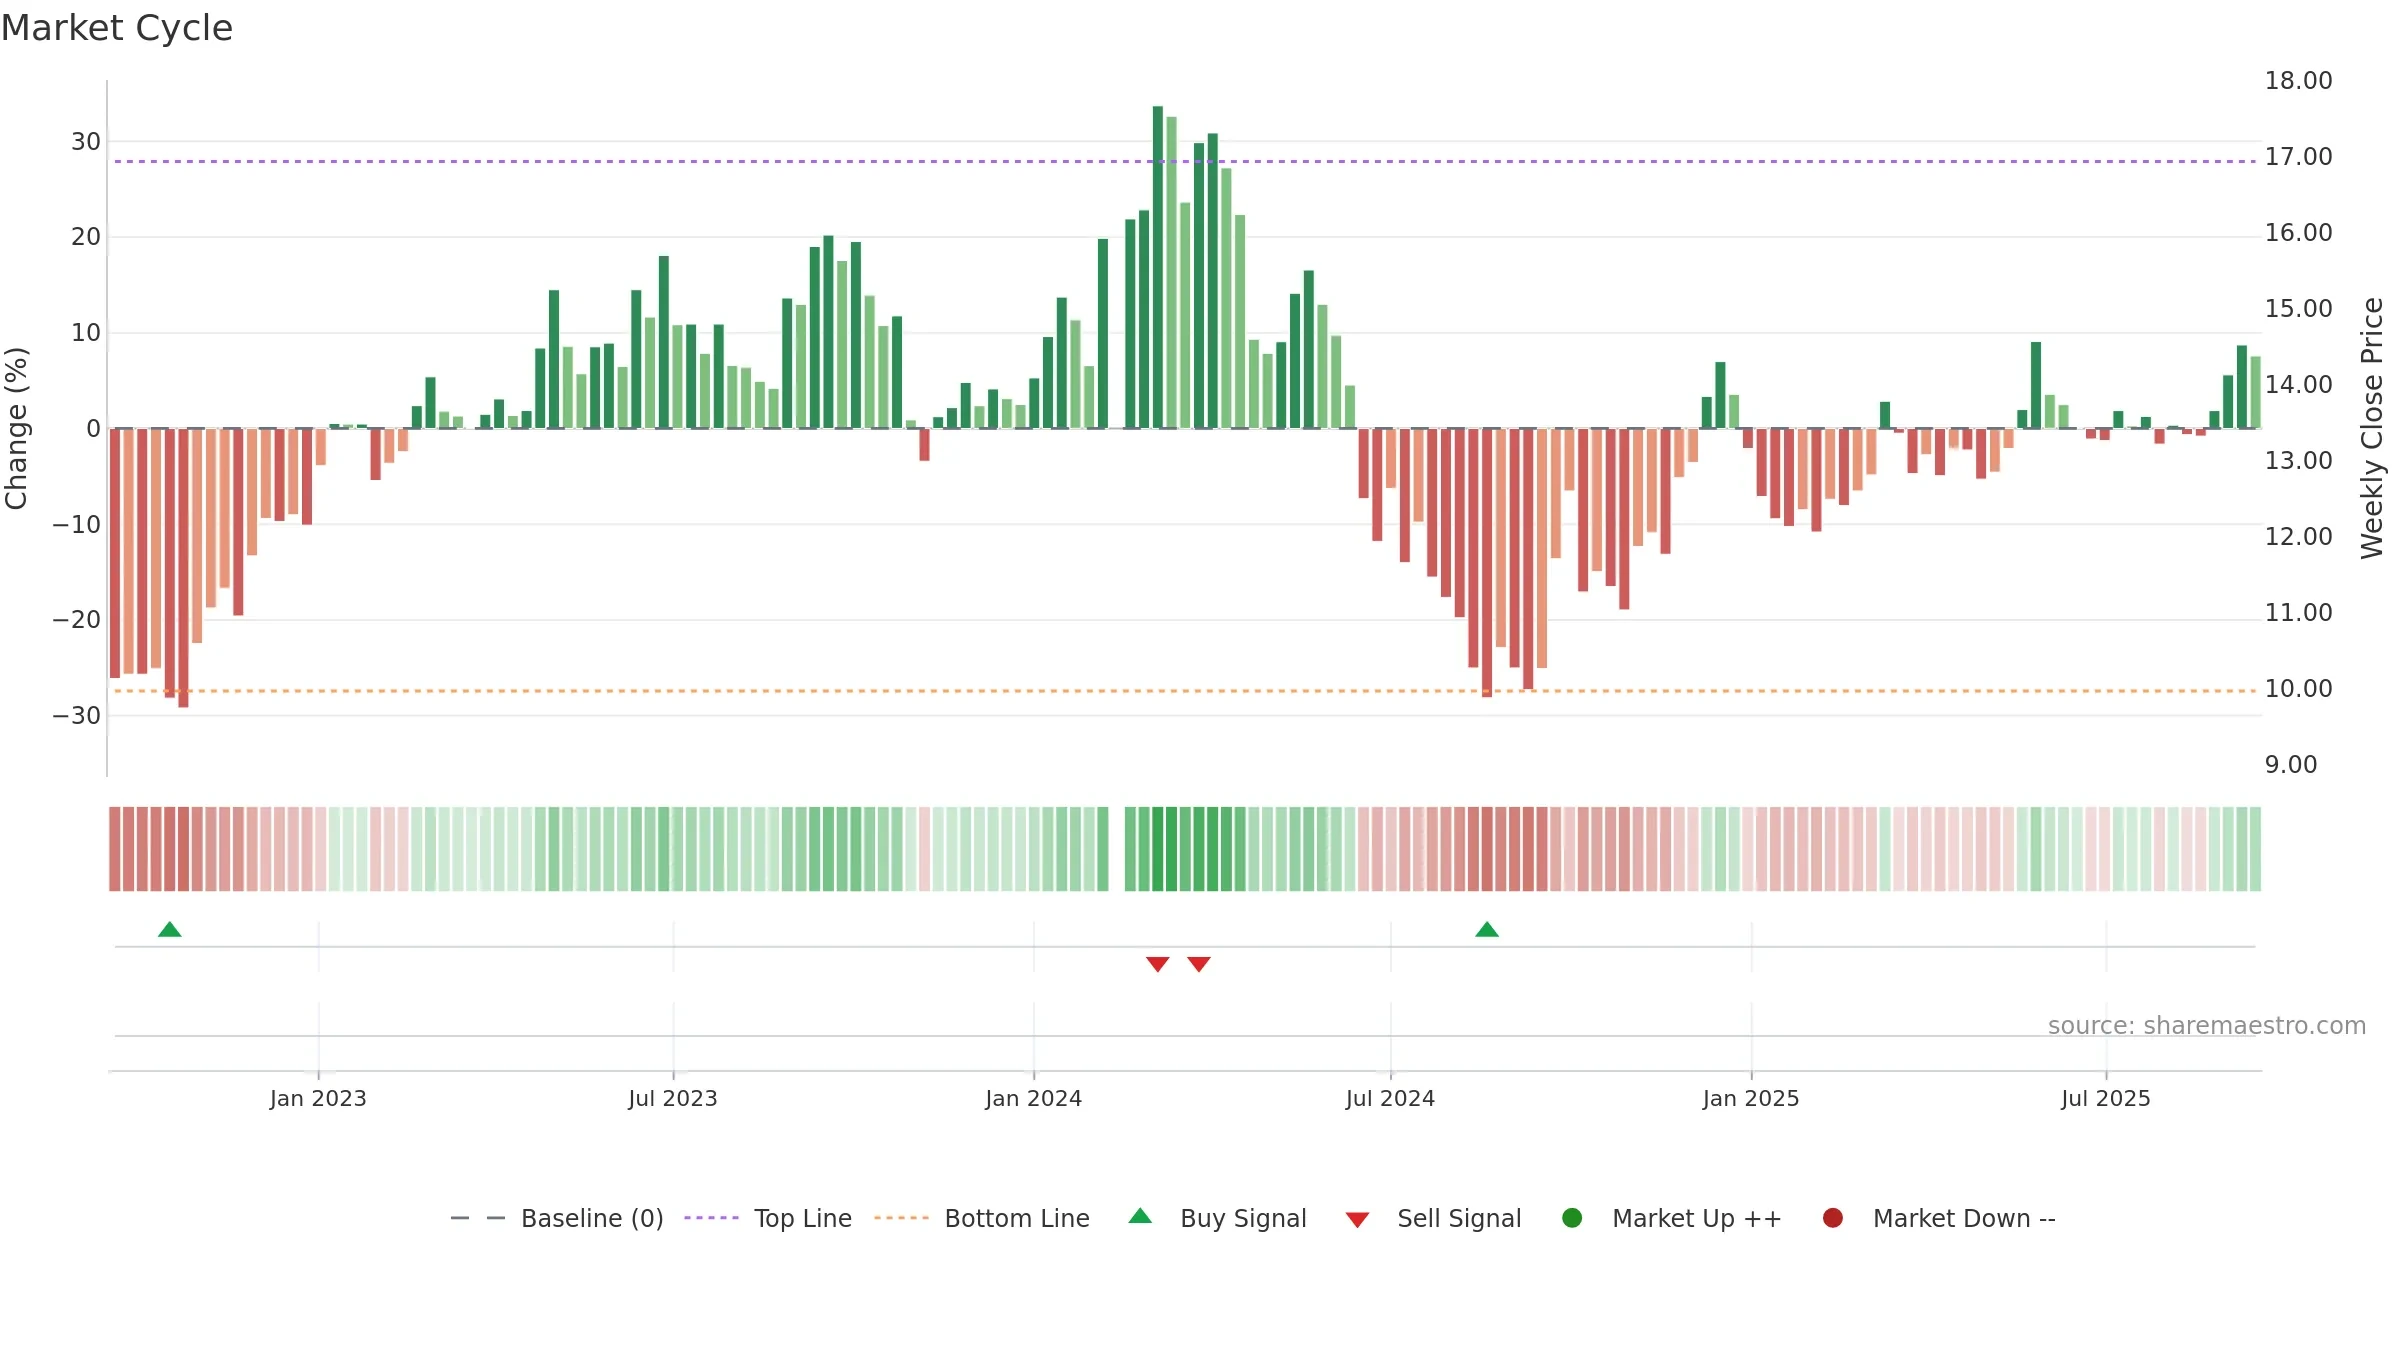Click the 18.00 price axis value
Screen dimensions: 2400x1350
(2299, 81)
